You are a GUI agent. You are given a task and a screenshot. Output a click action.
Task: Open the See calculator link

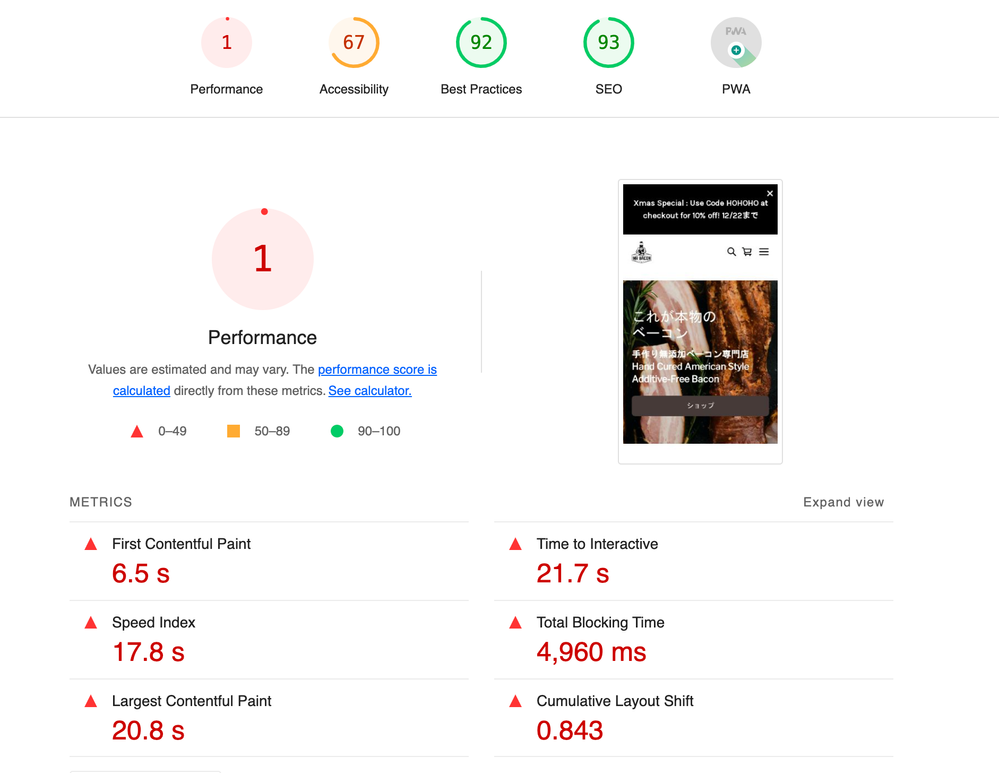[370, 391]
